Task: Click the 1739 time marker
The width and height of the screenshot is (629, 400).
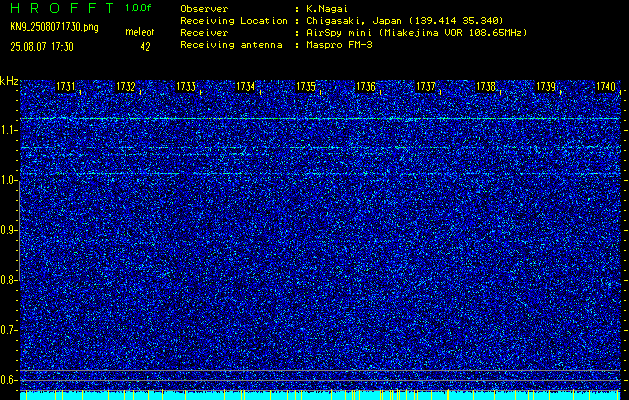Action: (546, 87)
